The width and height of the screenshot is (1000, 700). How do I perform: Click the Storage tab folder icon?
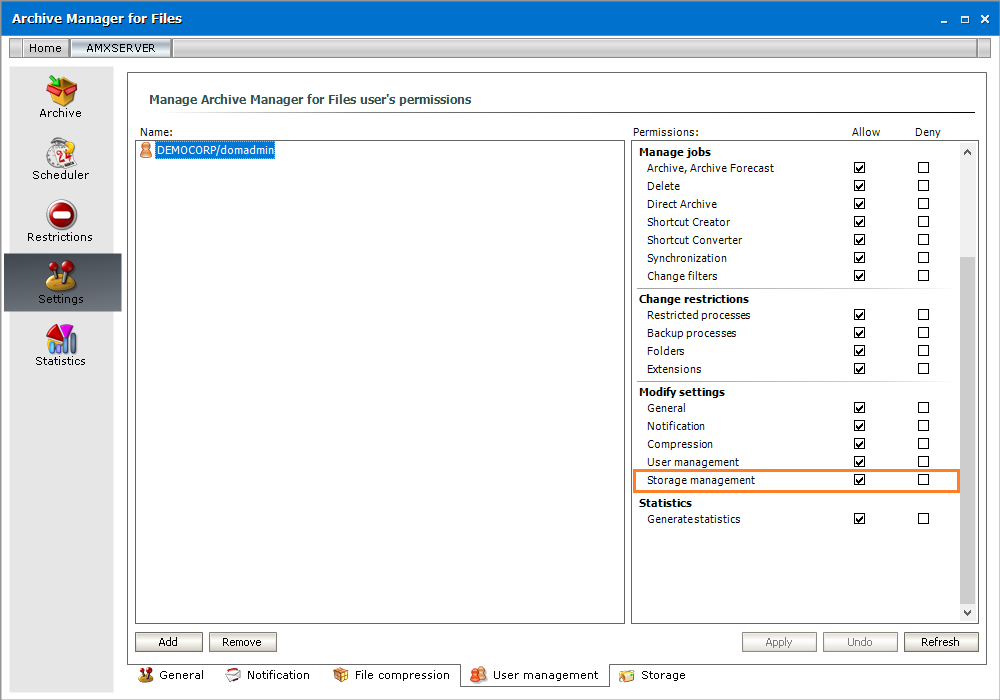(627, 675)
